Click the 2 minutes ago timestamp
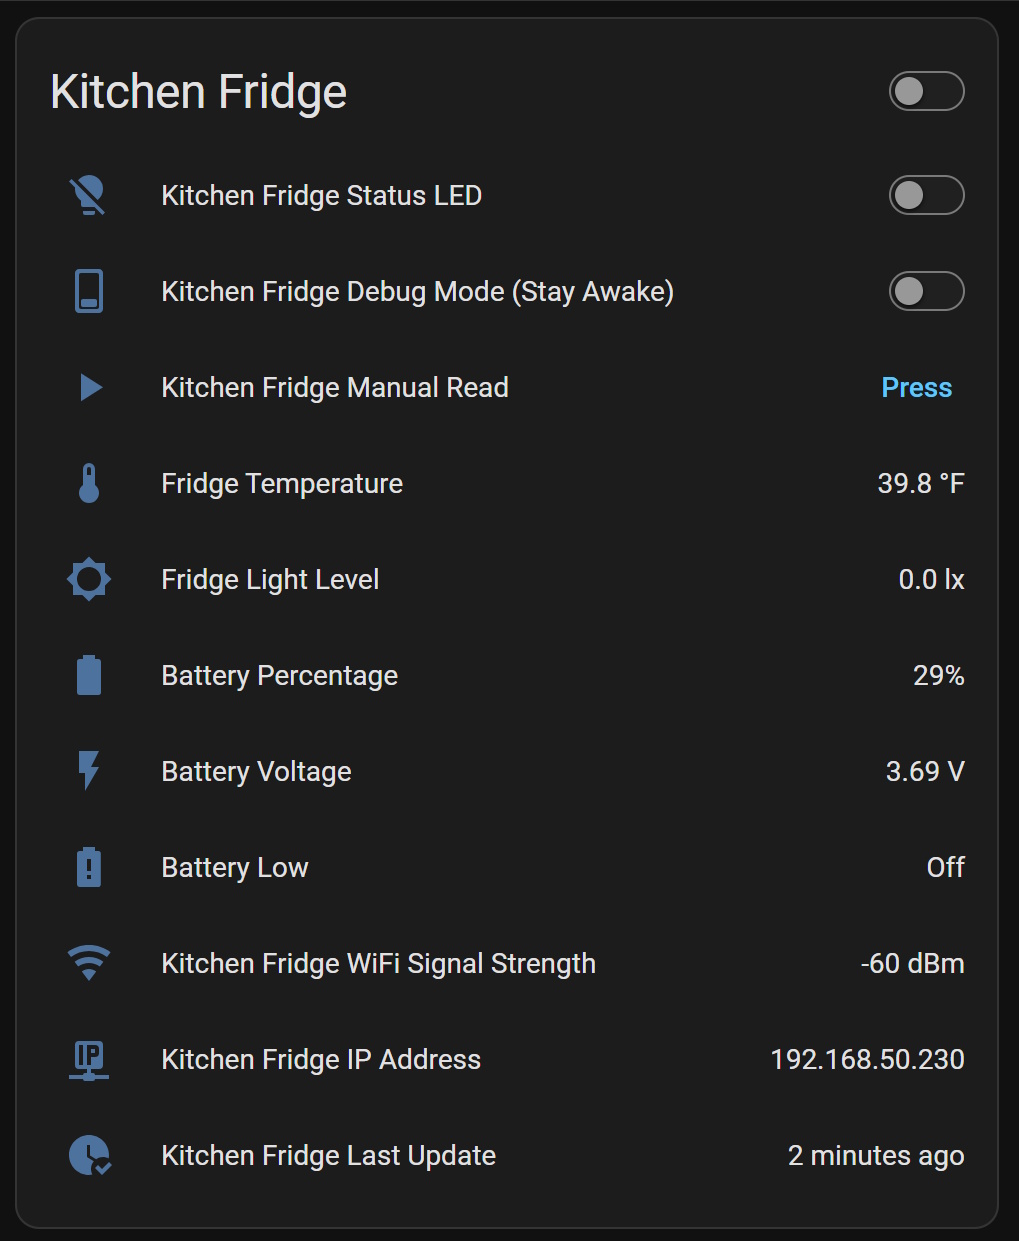The width and height of the screenshot is (1019, 1241). [x=876, y=1155]
